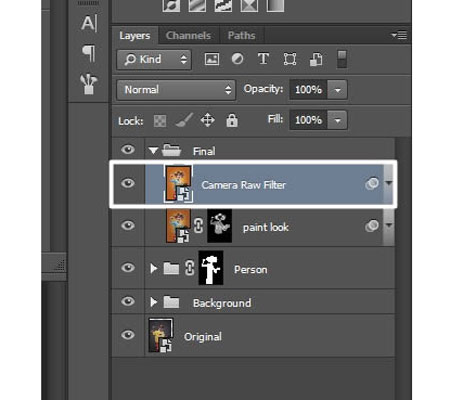Hide the Final group

pos(128,149)
